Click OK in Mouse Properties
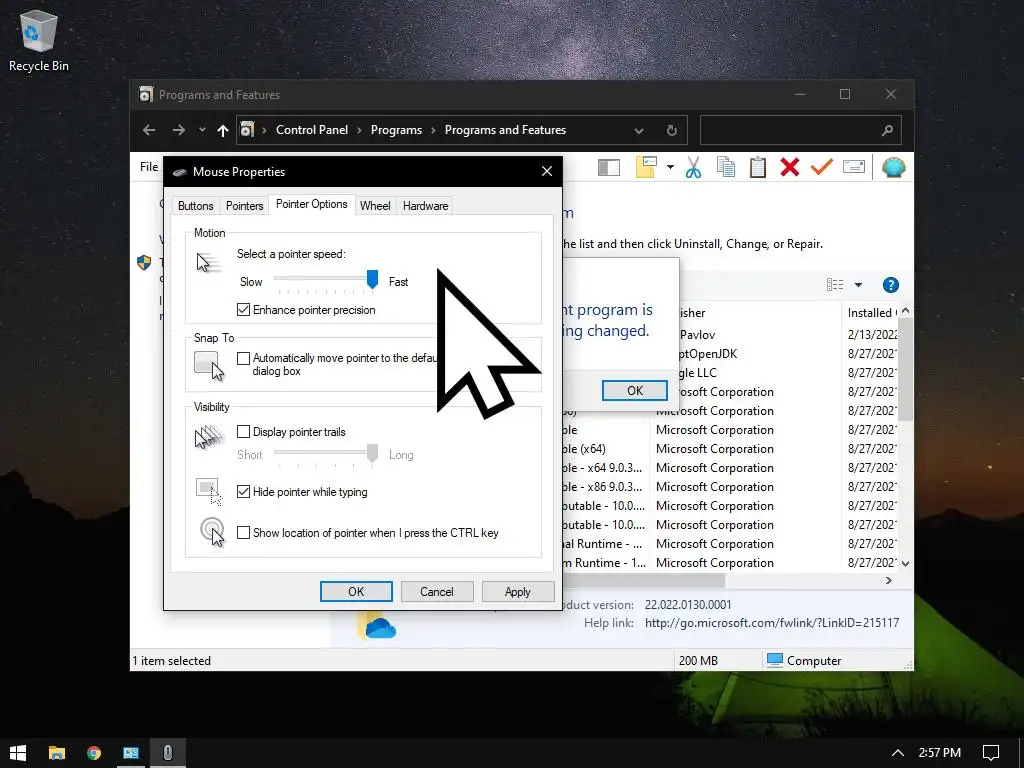 356,592
